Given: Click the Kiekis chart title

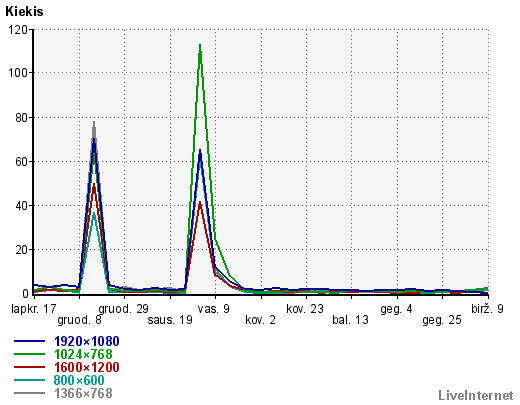Looking at the screenshot, I should (x=24, y=12).
